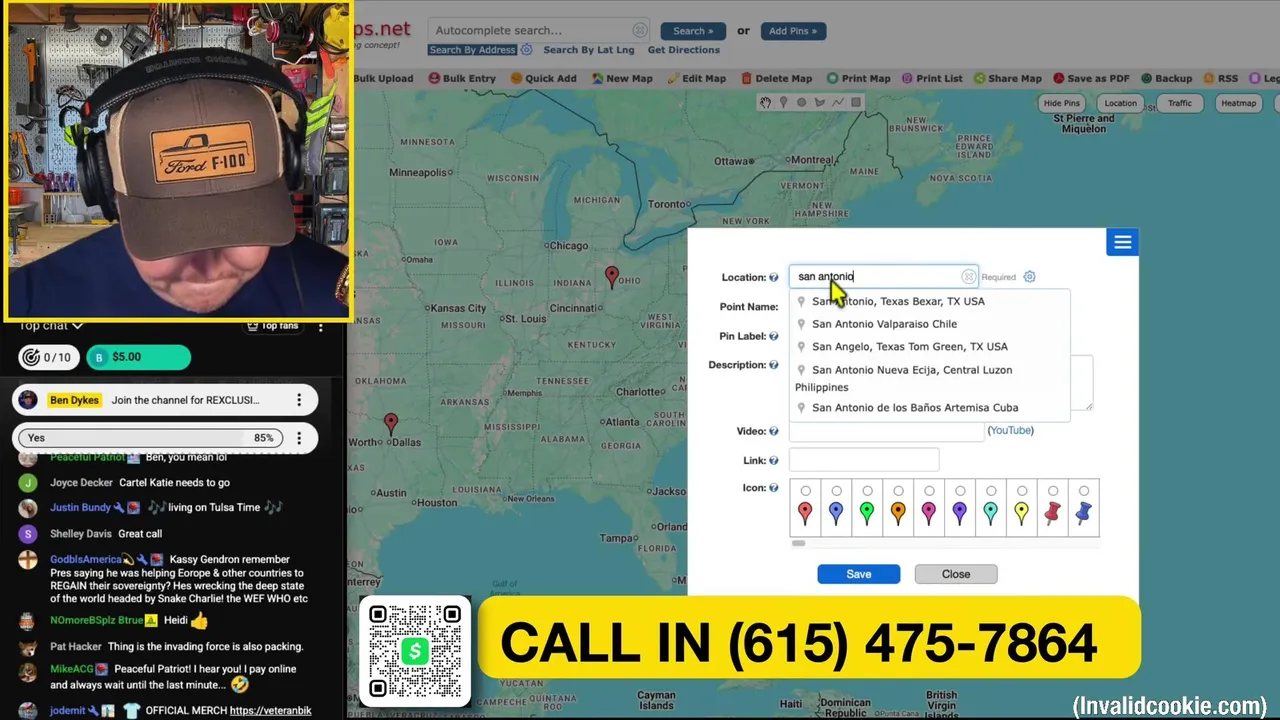Open options menu on Ben Dykes pinned message
Image resolution: width=1280 pixels, height=720 pixels.
pos(298,400)
